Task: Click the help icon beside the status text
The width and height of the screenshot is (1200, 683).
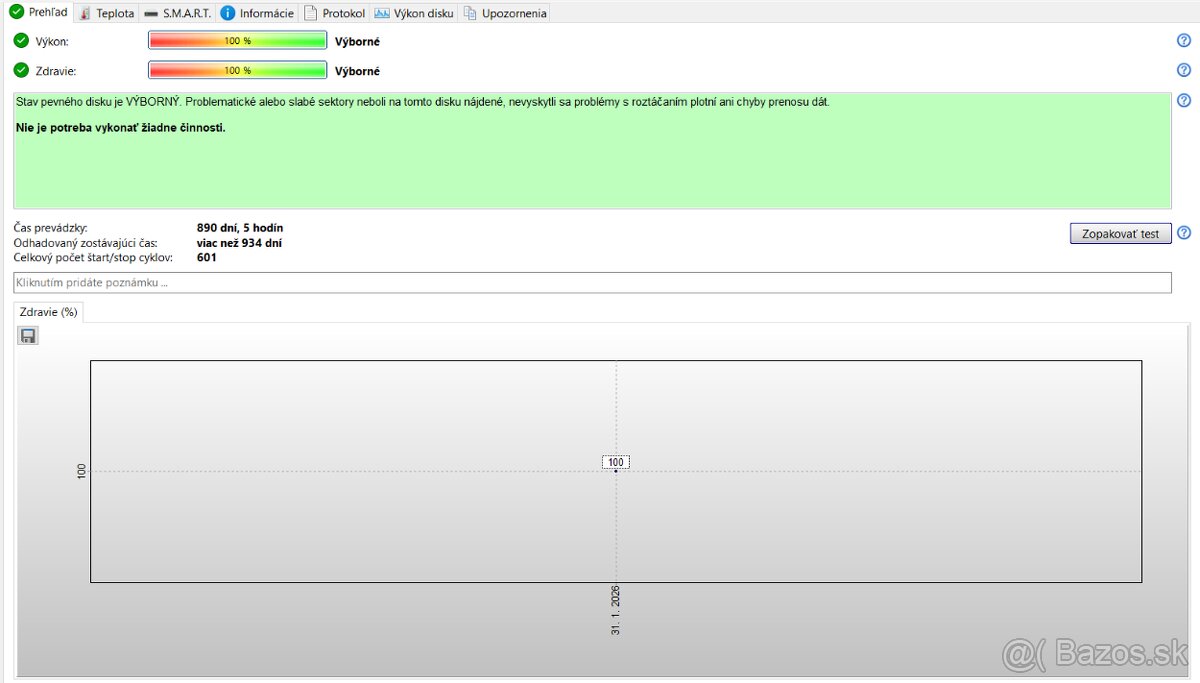Action: click(1184, 100)
